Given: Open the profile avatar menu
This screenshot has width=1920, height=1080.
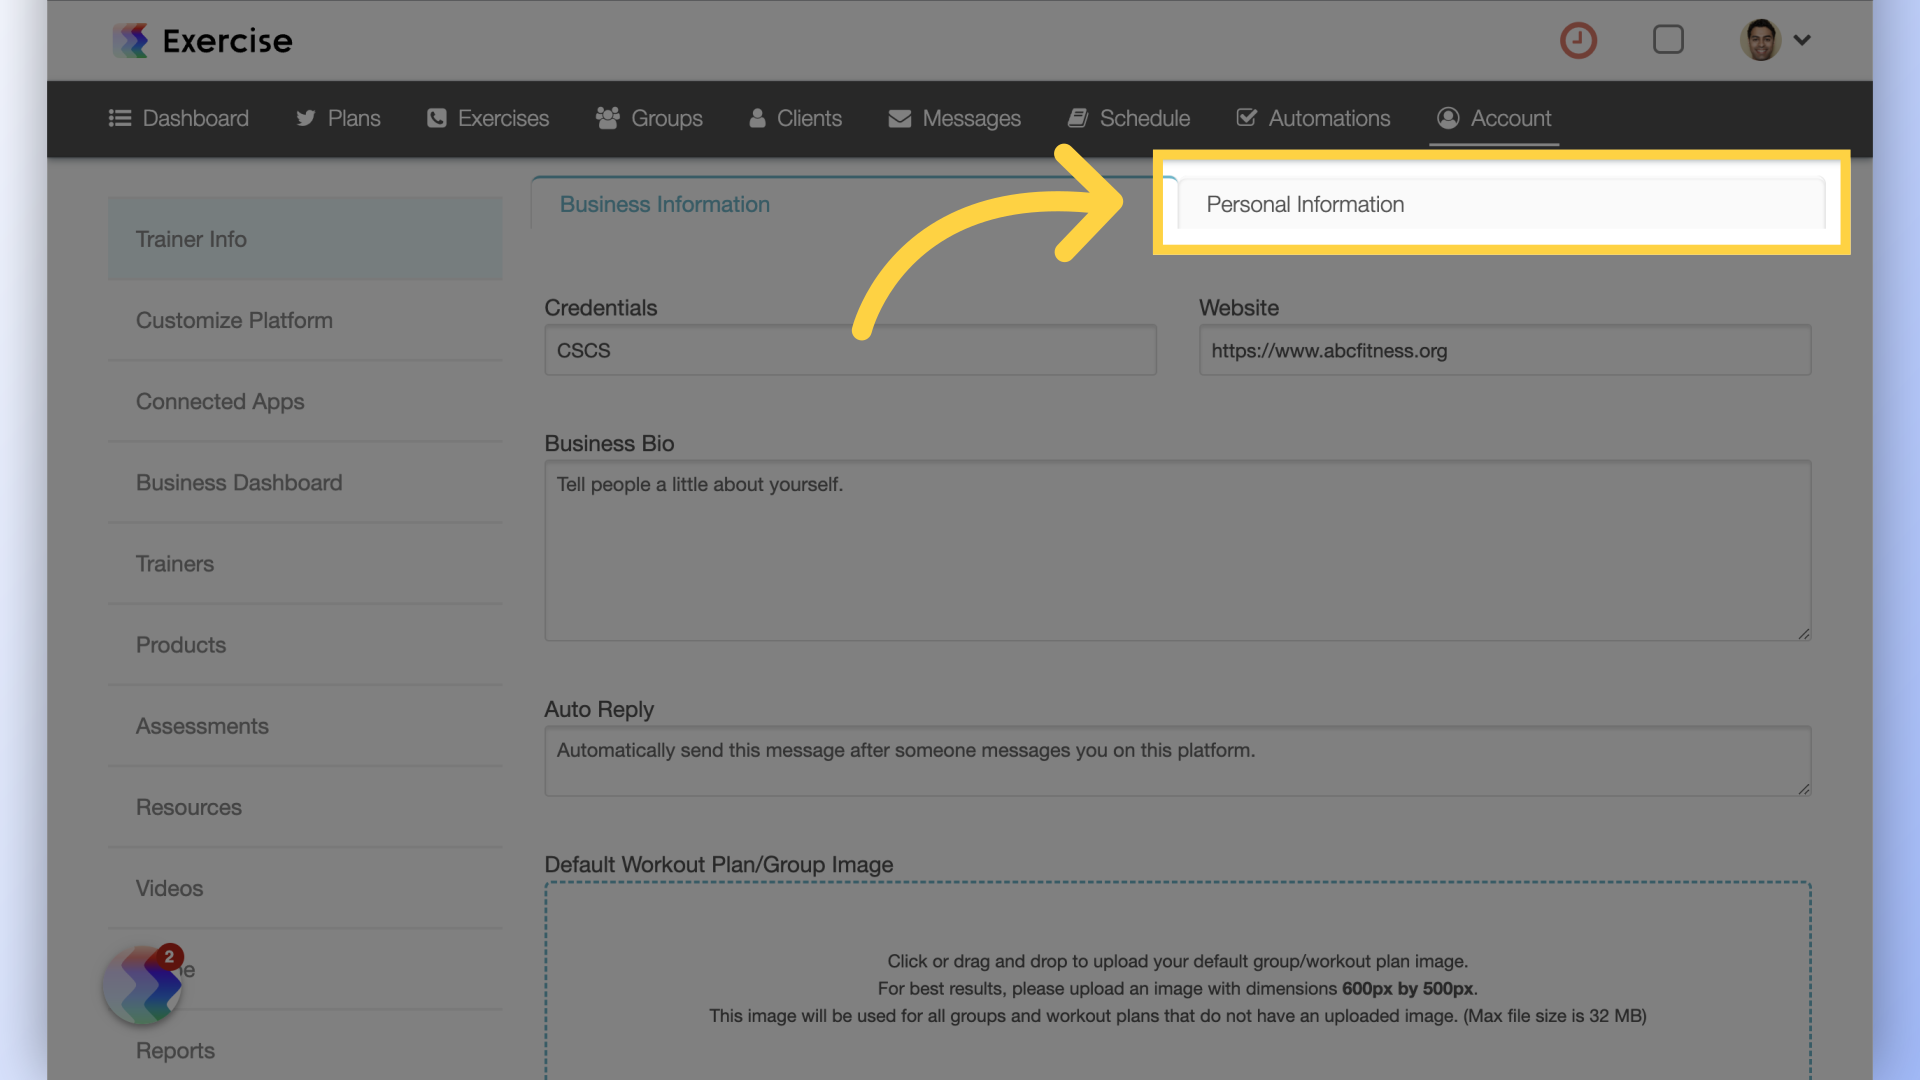Looking at the screenshot, I should (1760, 40).
